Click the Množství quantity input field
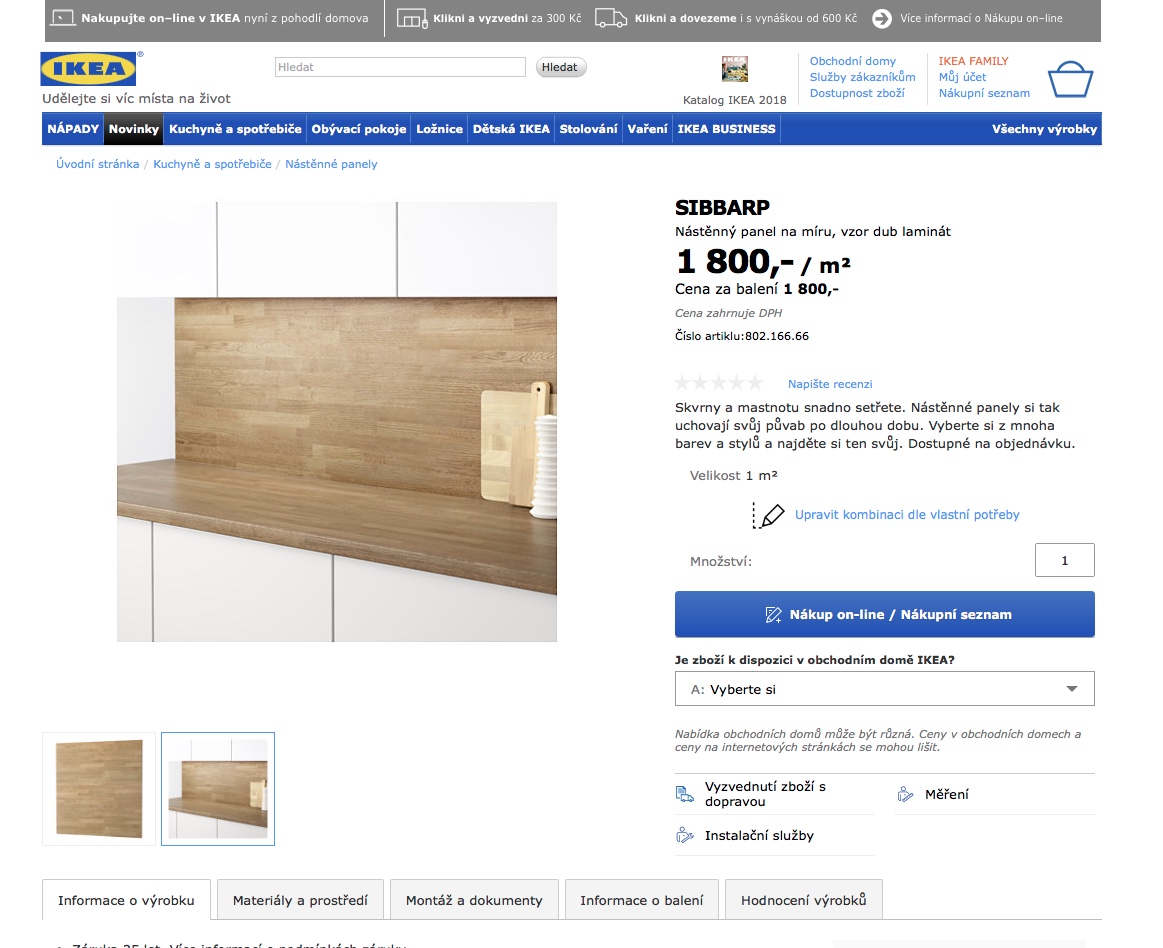The width and height of the screenshot is (1163, 948). click(x=1064, y=560)
